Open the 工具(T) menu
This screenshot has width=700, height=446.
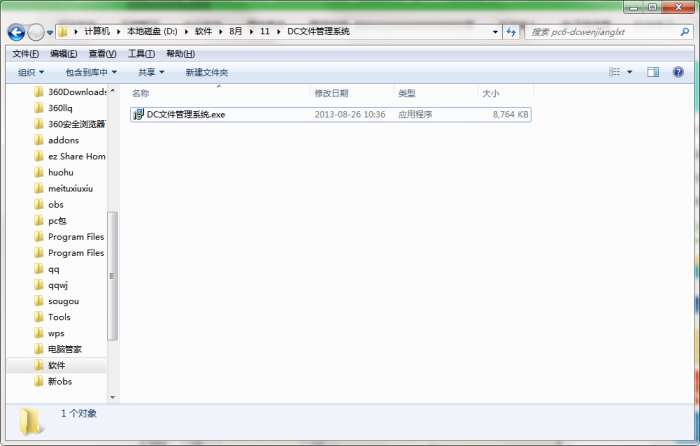coord(142,54)
